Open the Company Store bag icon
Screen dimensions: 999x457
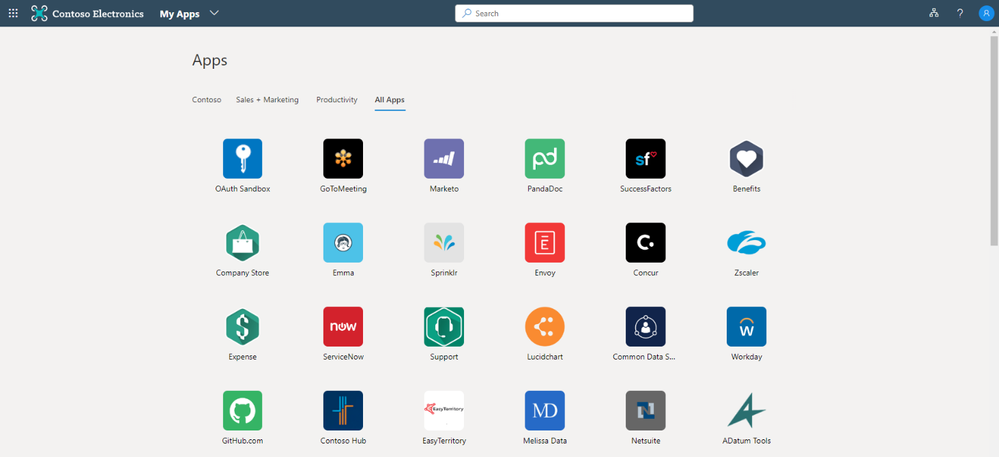pyautogui.click(x=242, y=243)
